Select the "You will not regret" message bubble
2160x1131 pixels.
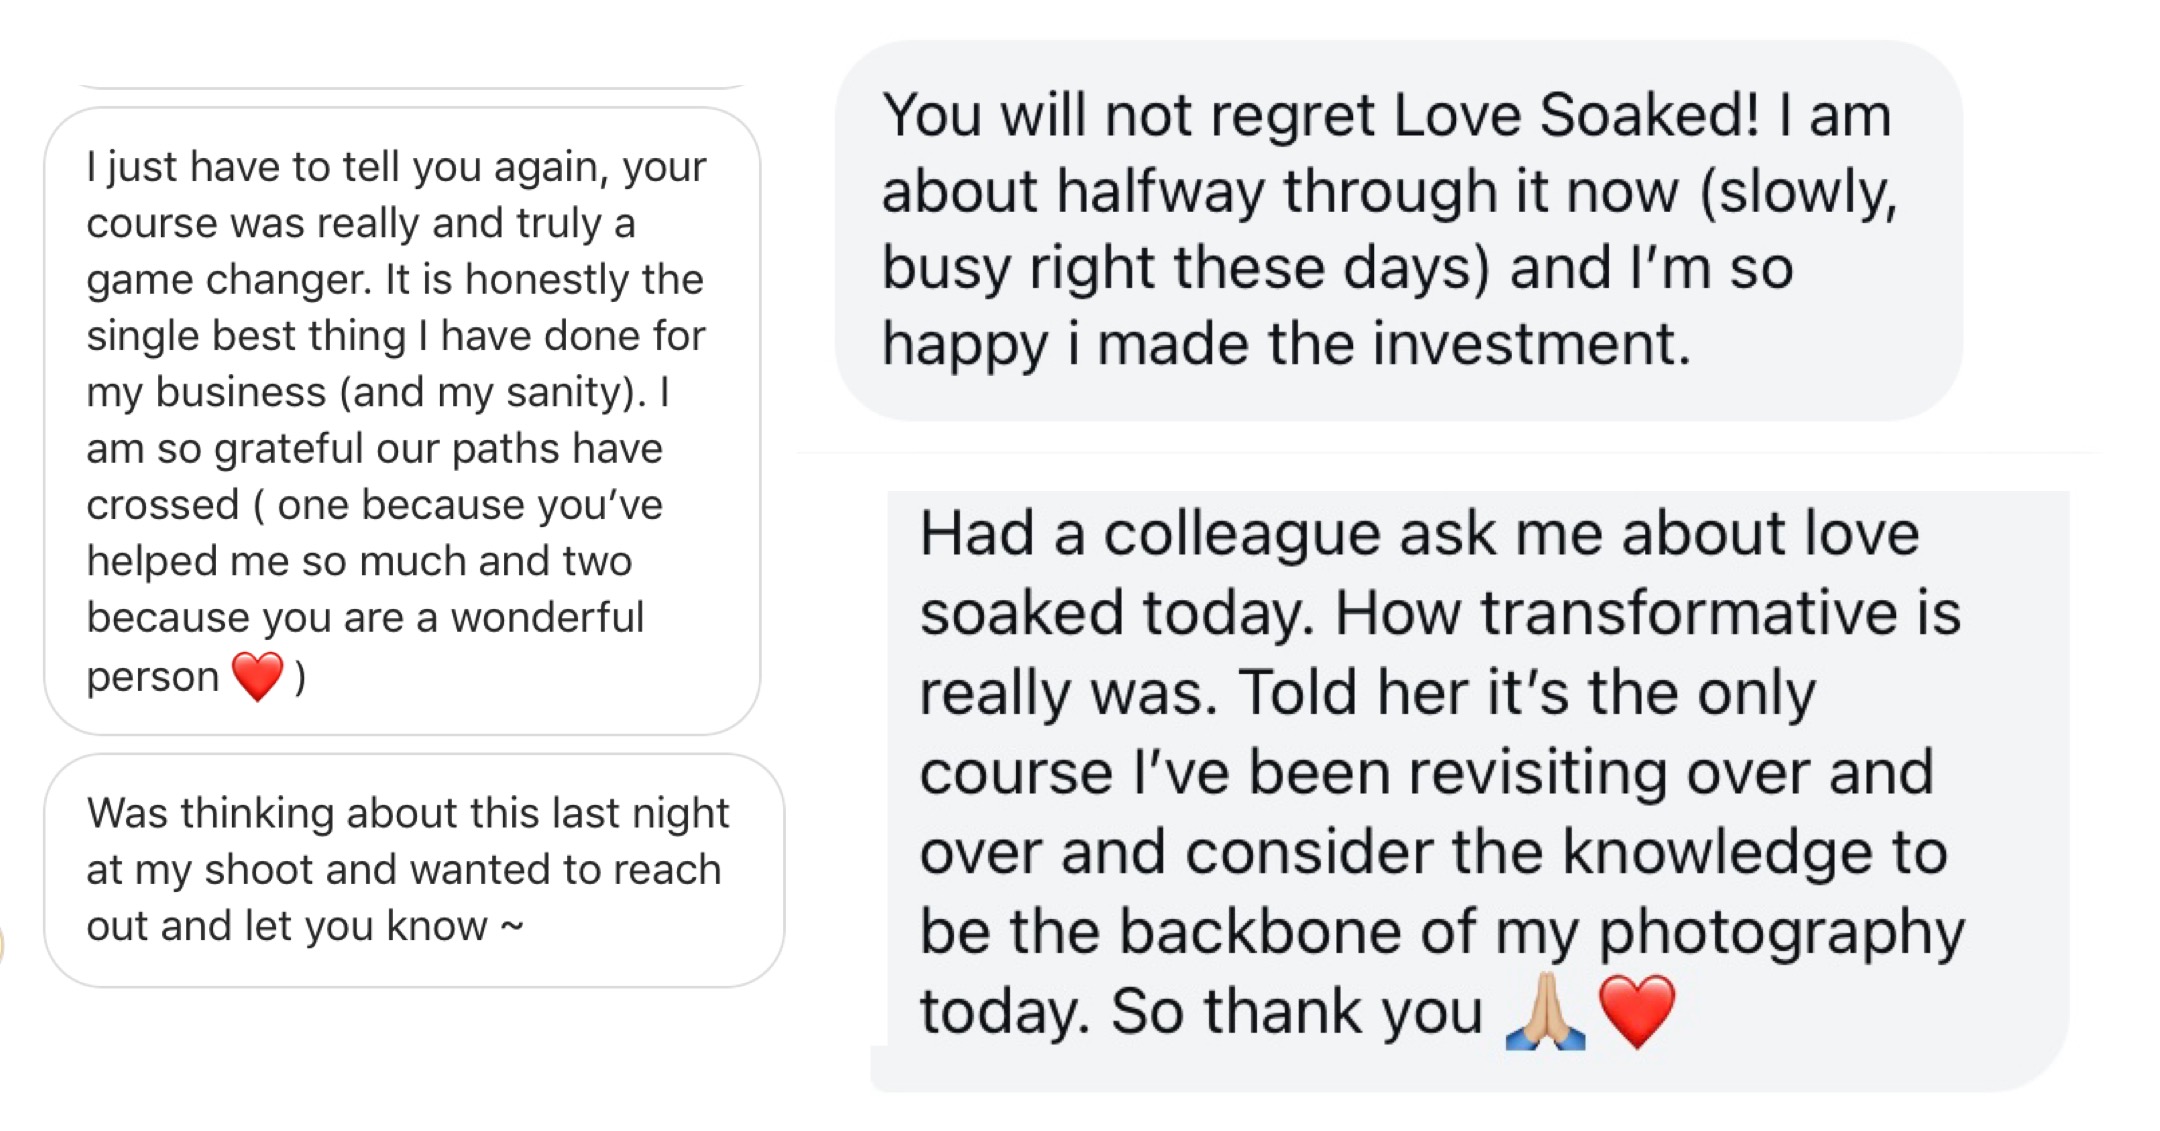coord(1398,230)
